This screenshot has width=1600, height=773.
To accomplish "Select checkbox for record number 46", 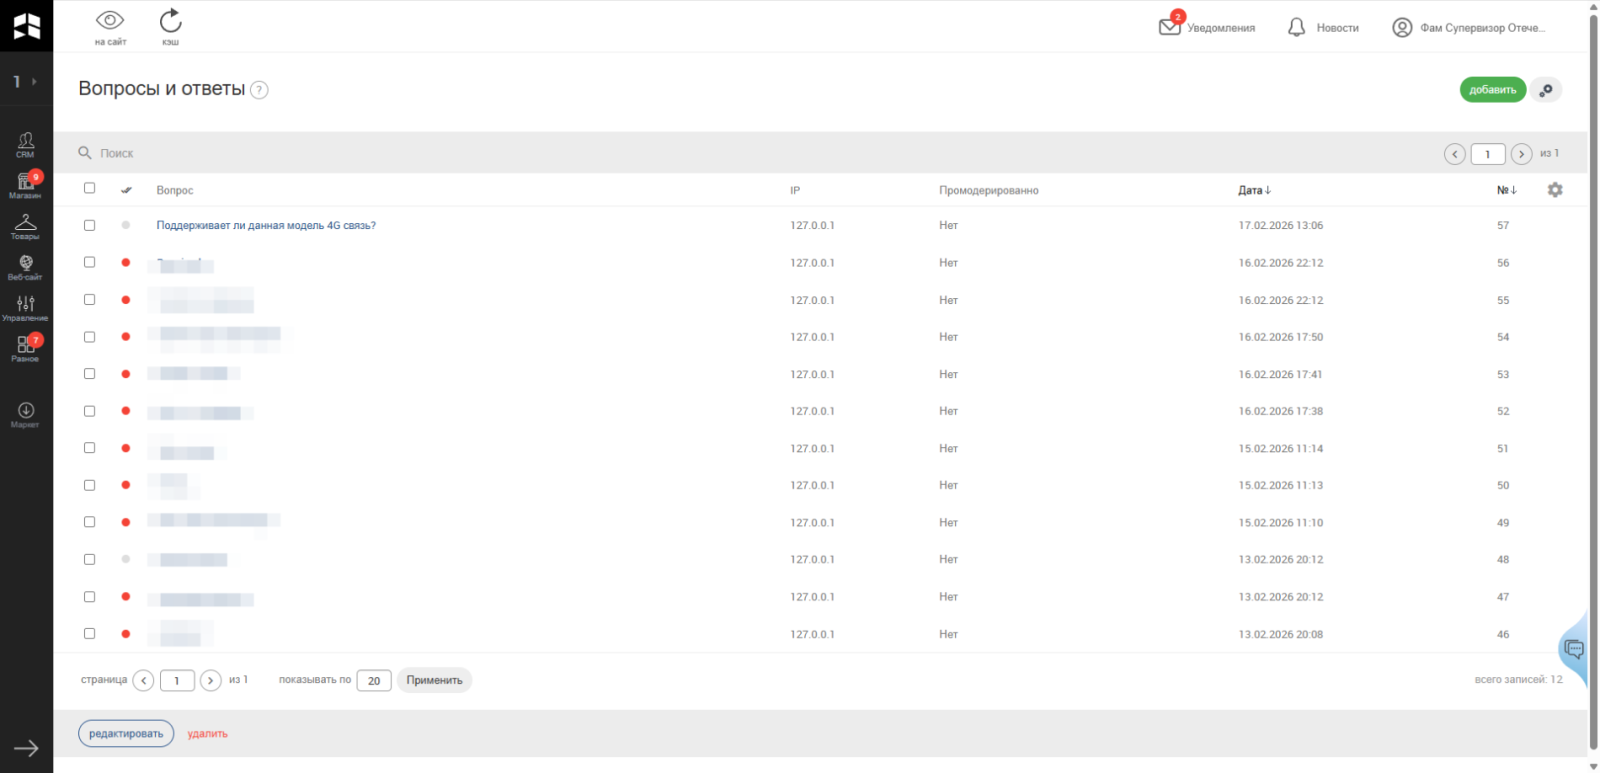I will click(x=89, y=634).
